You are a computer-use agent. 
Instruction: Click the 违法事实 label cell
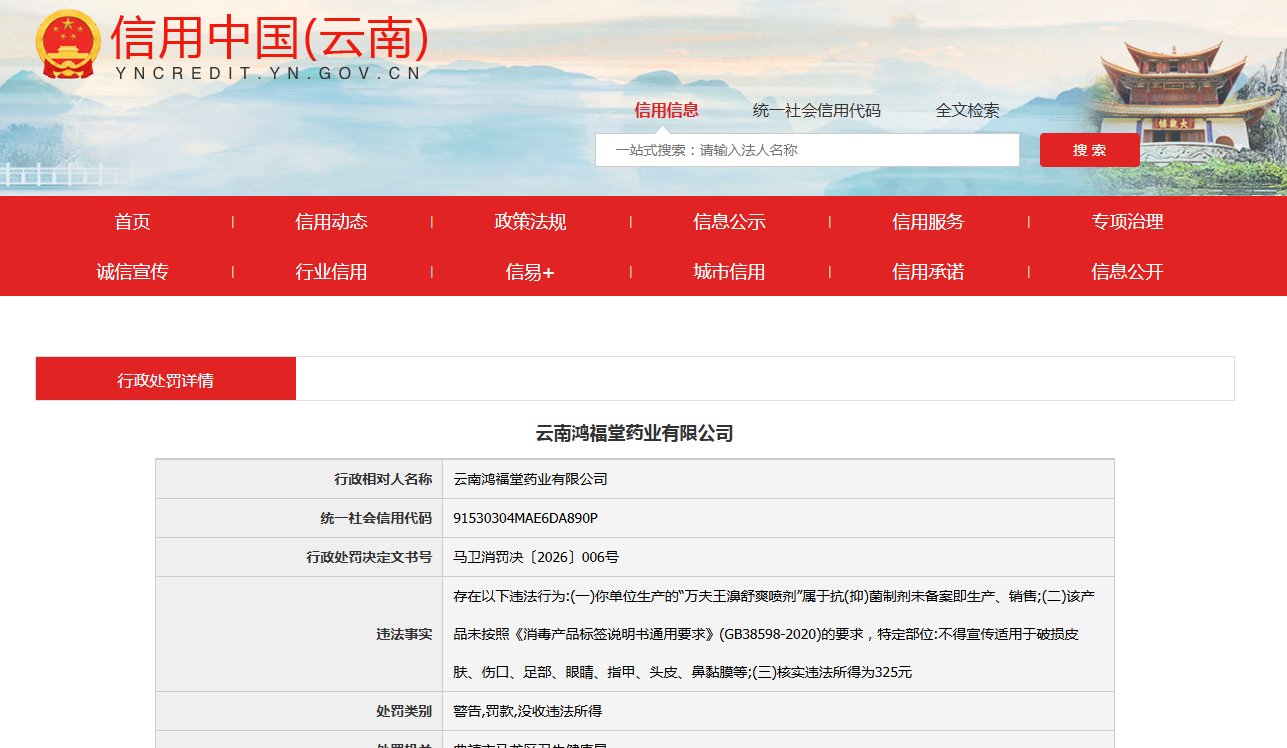point(299,634)
